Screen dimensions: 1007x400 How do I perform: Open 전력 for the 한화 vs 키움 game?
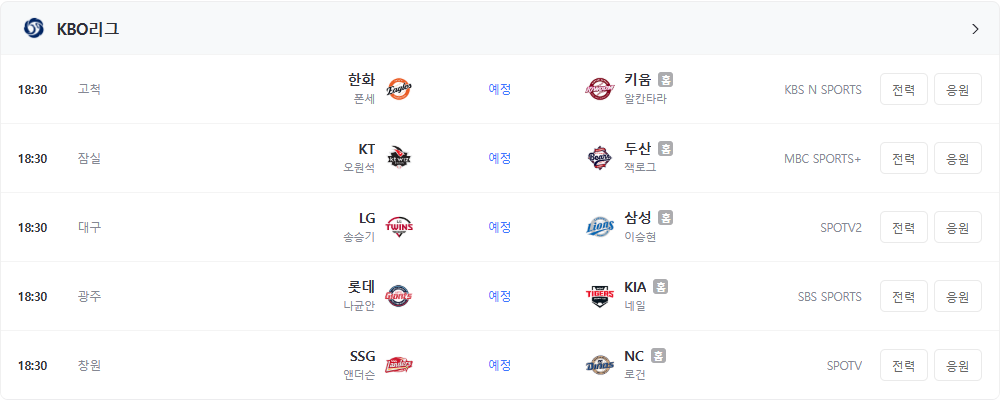904,89
